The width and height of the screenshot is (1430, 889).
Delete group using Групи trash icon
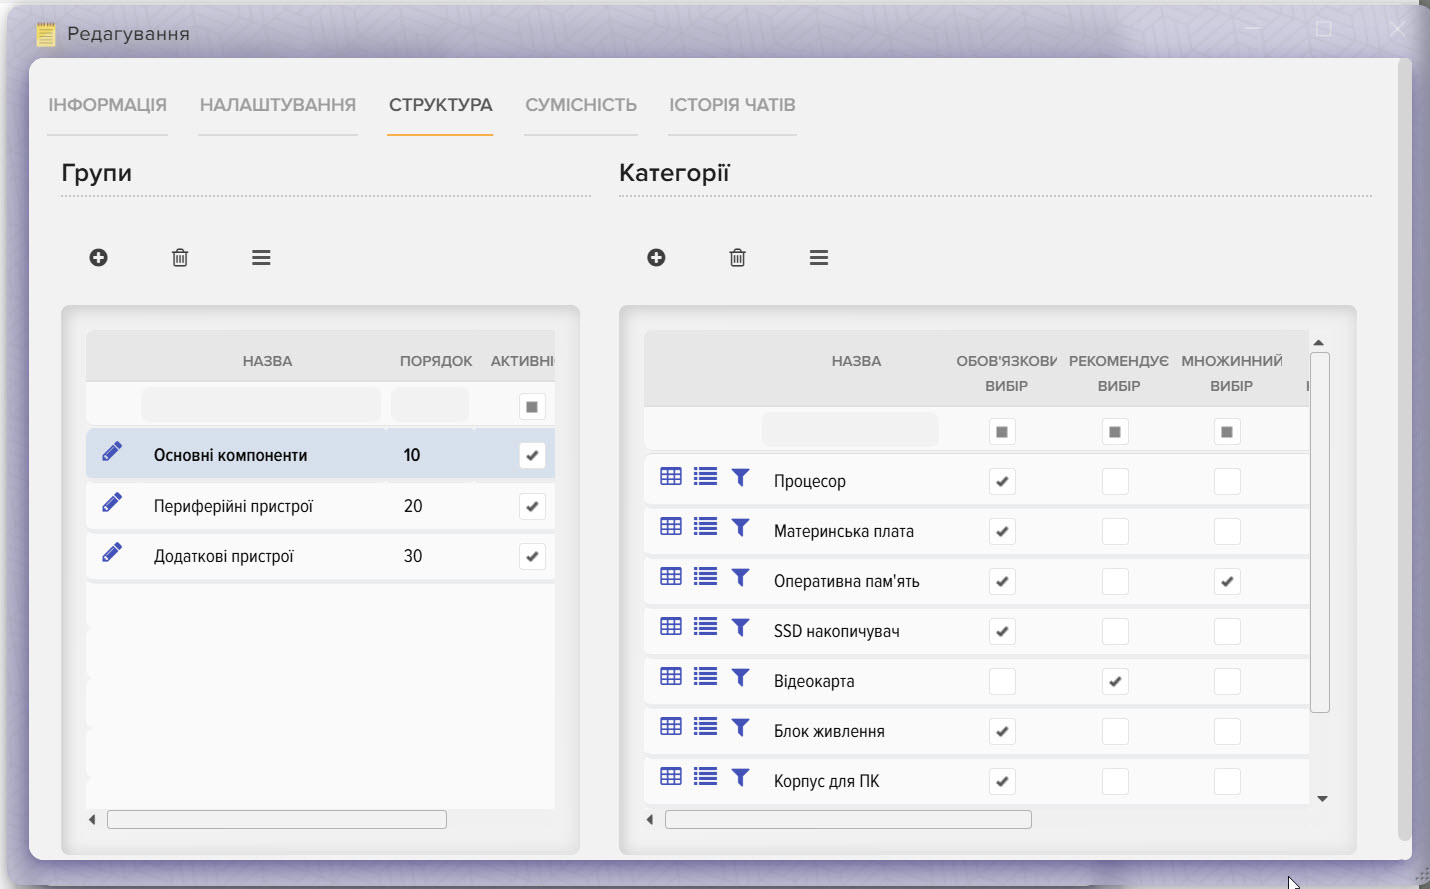tap(180, 258)
